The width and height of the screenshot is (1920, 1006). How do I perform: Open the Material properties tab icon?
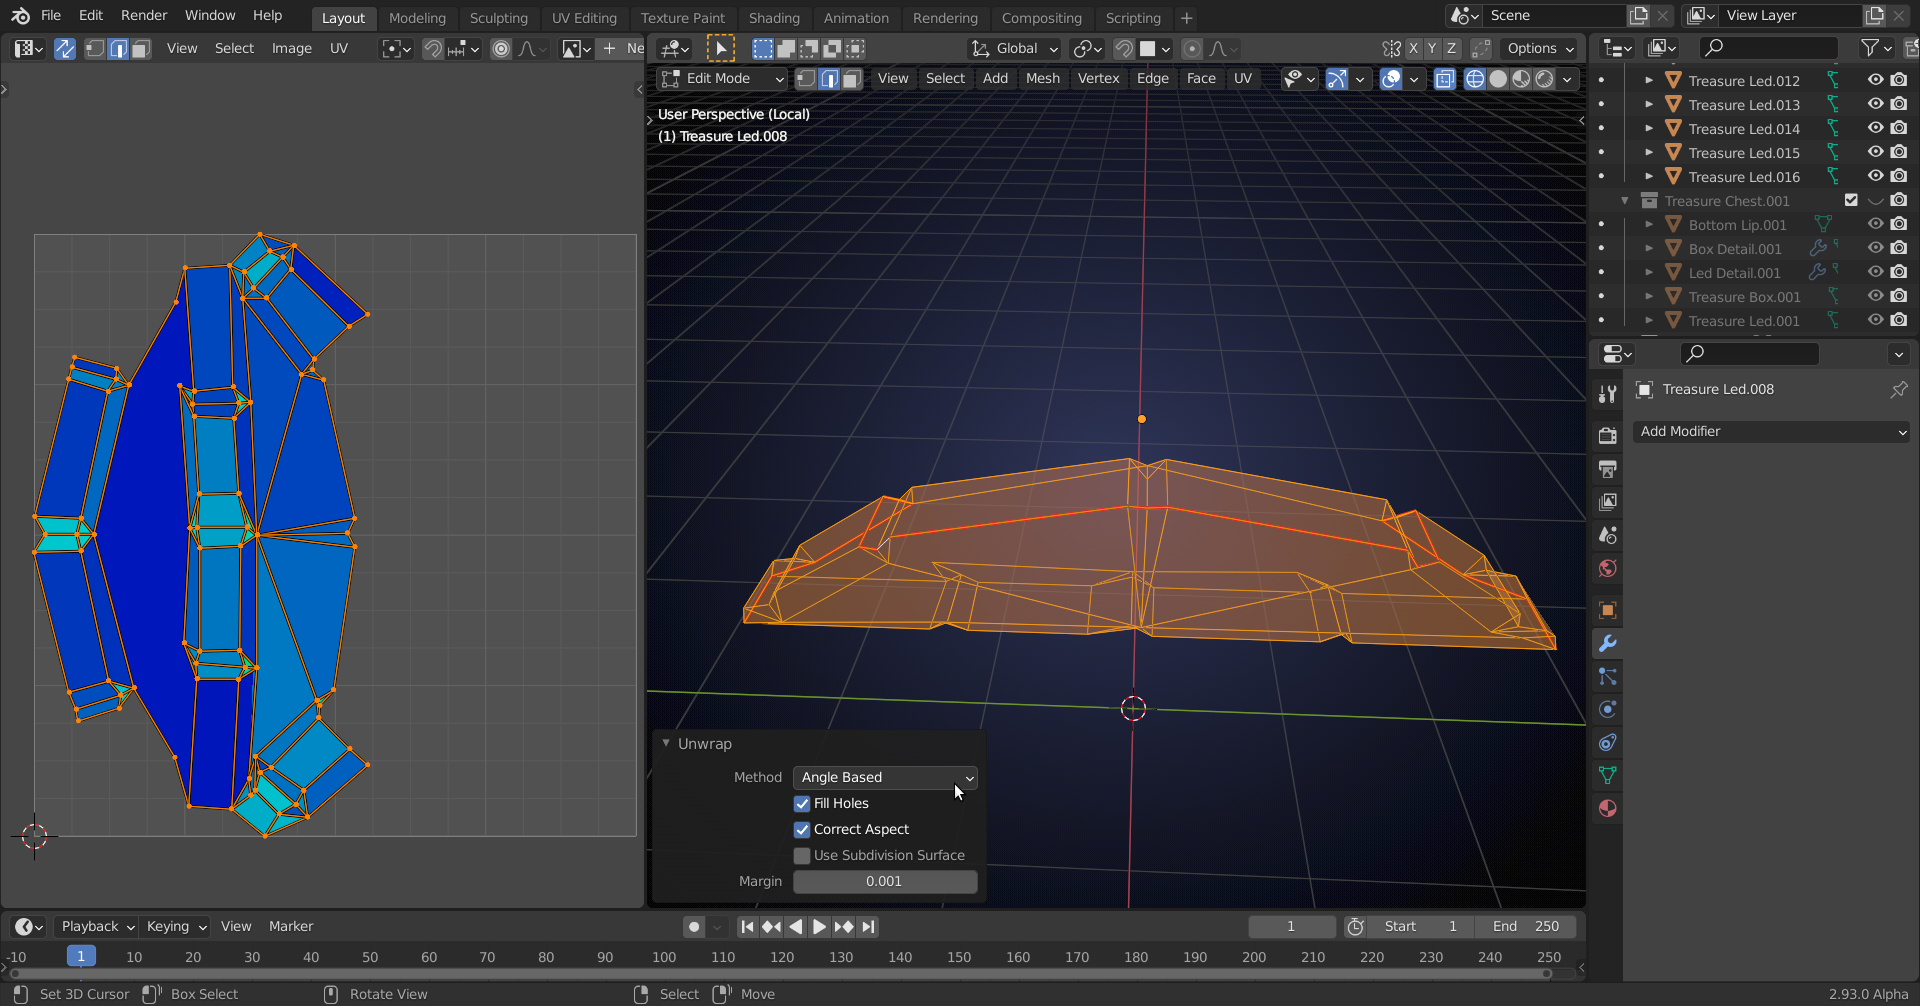click(x=1607, y=808)
